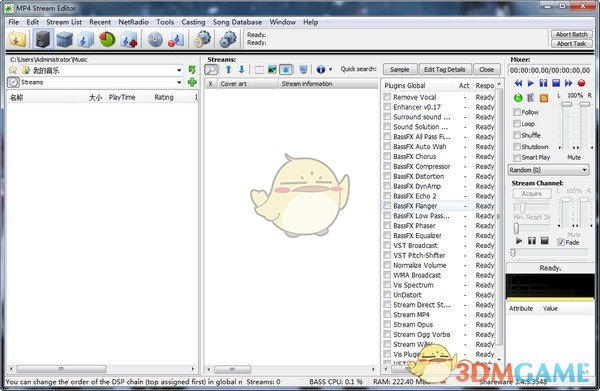Image resolution: width=600 pixels, height=391 pixels.
Task: Click the green plus icon next to Streams
Action: [x=192, y=82]
